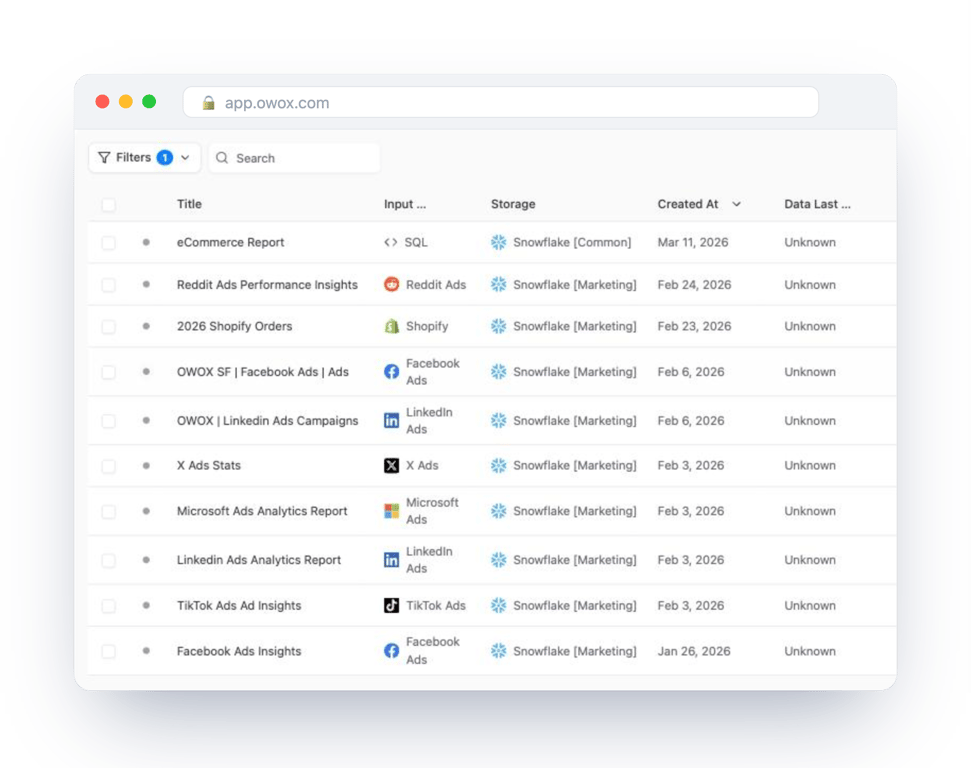This screenshot has width=971, height=768.
Task: Click the status dot for eCommerce Report
Action: pos(146,242)
